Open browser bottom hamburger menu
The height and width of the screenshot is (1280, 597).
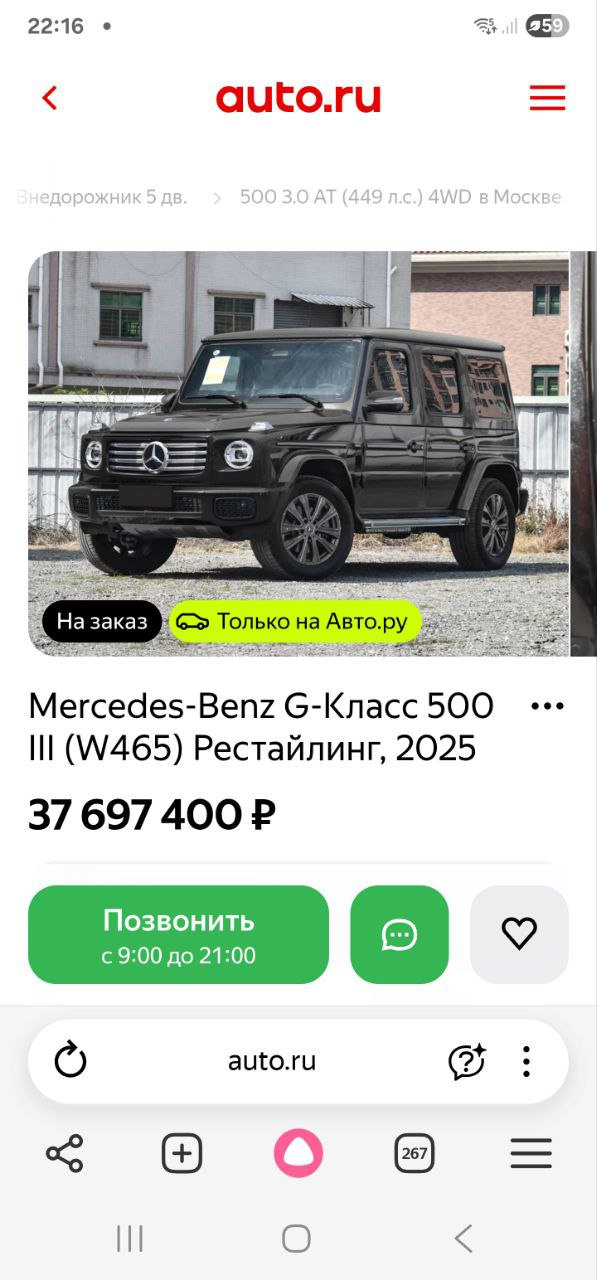(x=531, y=1154)
